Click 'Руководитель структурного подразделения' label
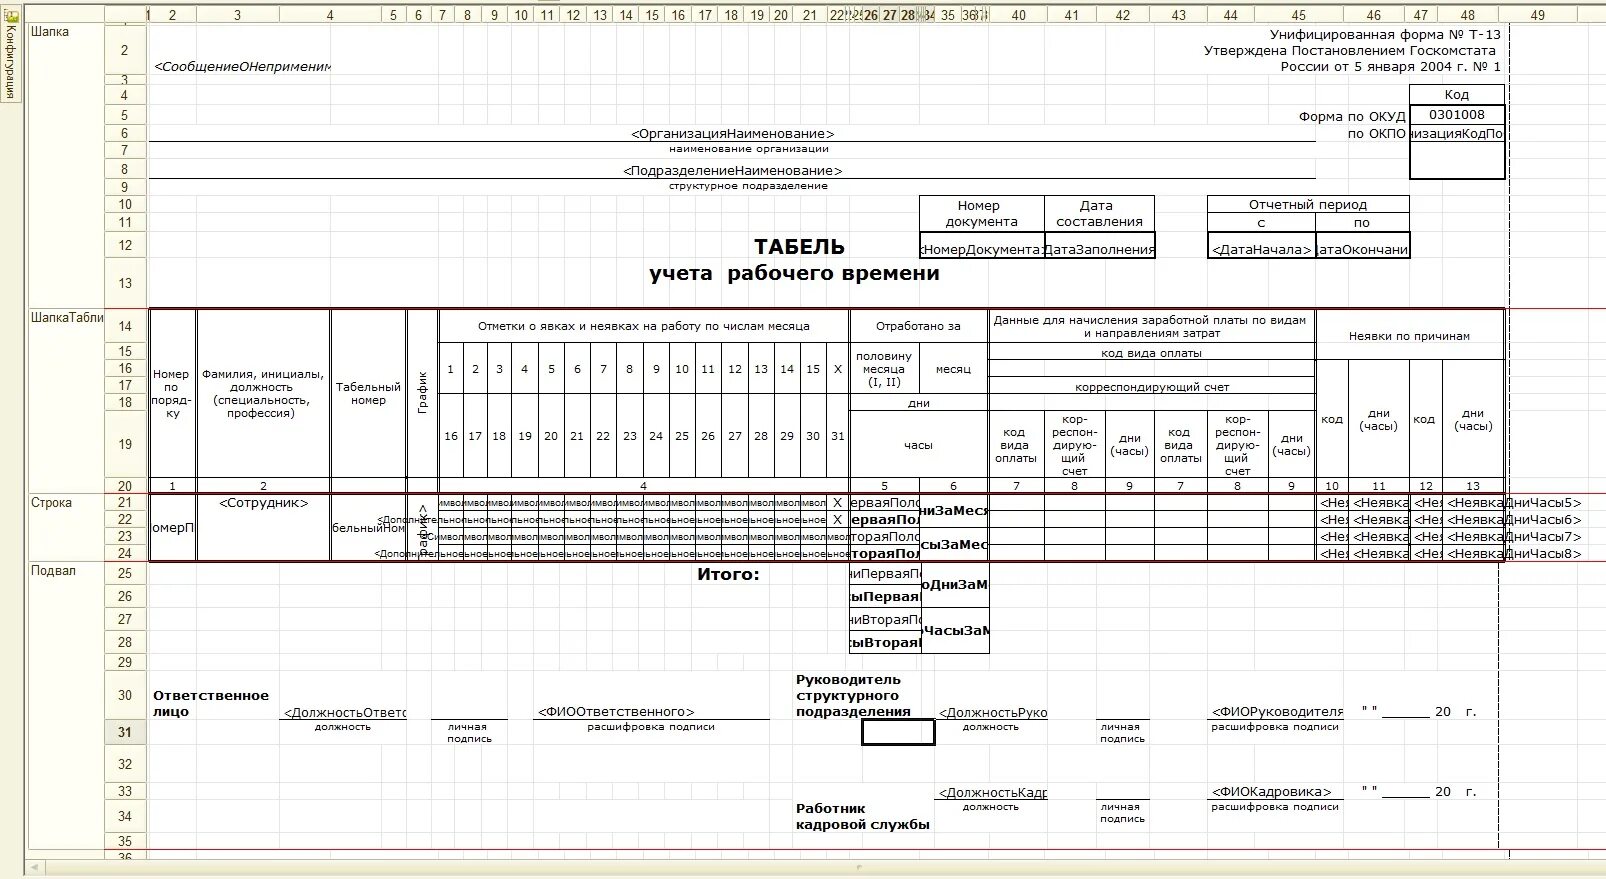This screenshot has height=879, width=1606. pos(853,696)
